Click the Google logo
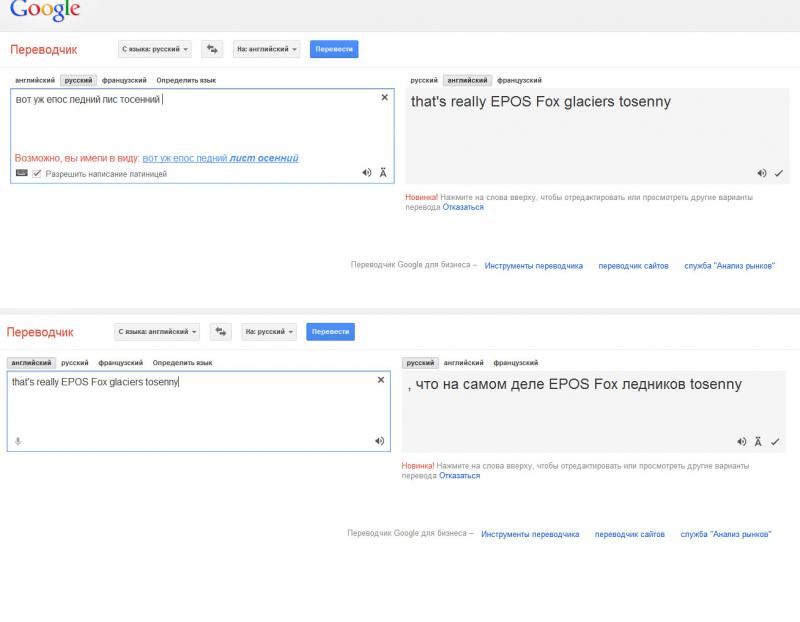This screenshot has width=800, height=622. (x=45, y=11)
